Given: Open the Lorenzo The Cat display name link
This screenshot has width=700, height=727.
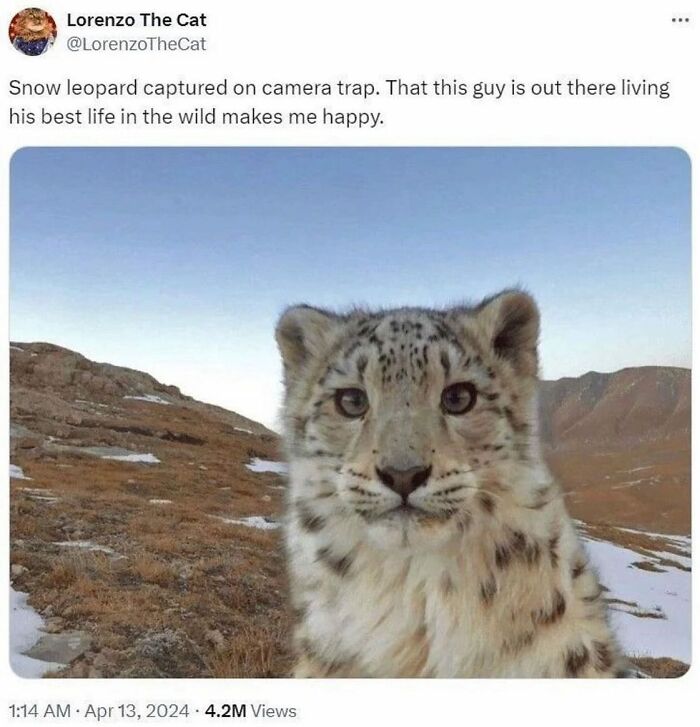Looking at the screenshot, I should tap(136, 20).
